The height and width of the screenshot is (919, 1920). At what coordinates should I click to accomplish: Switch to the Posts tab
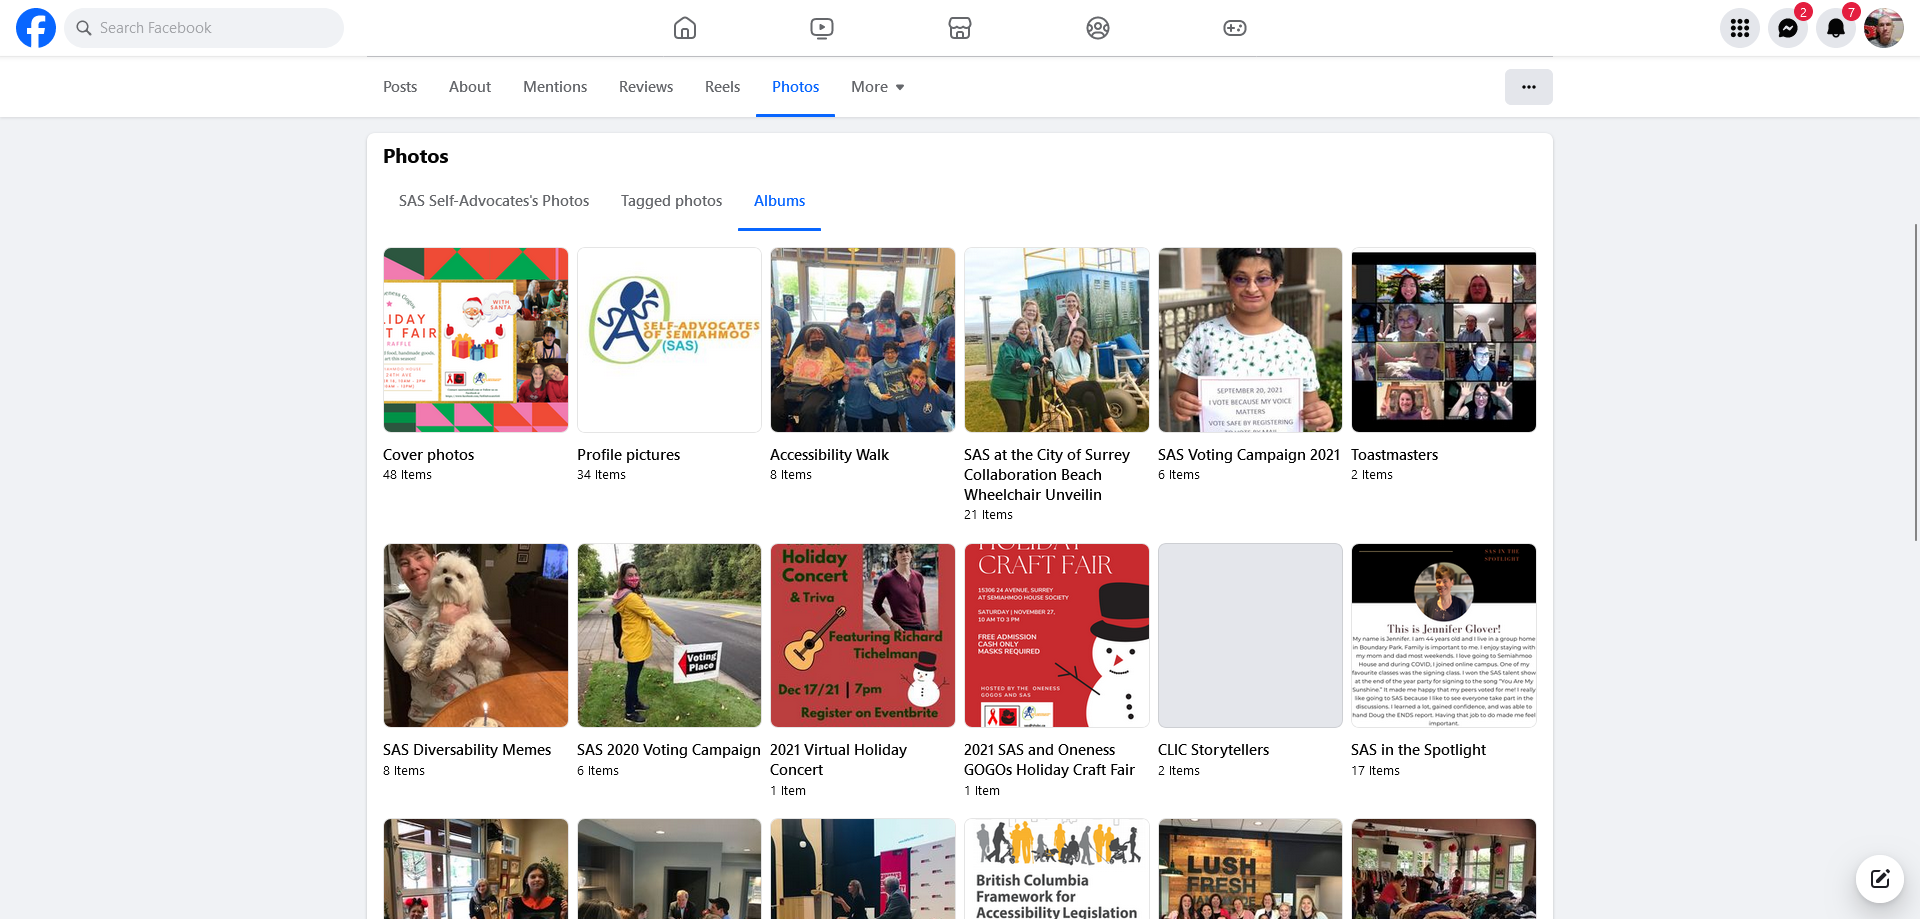point(400,87)
